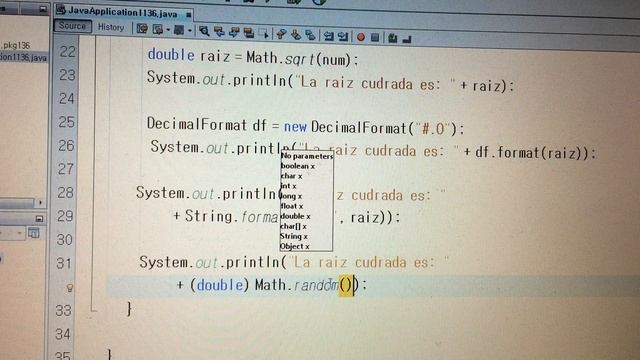Click line number 31 in gutter
Viewport: 640px width, 360px height.
tap(64, 263)
